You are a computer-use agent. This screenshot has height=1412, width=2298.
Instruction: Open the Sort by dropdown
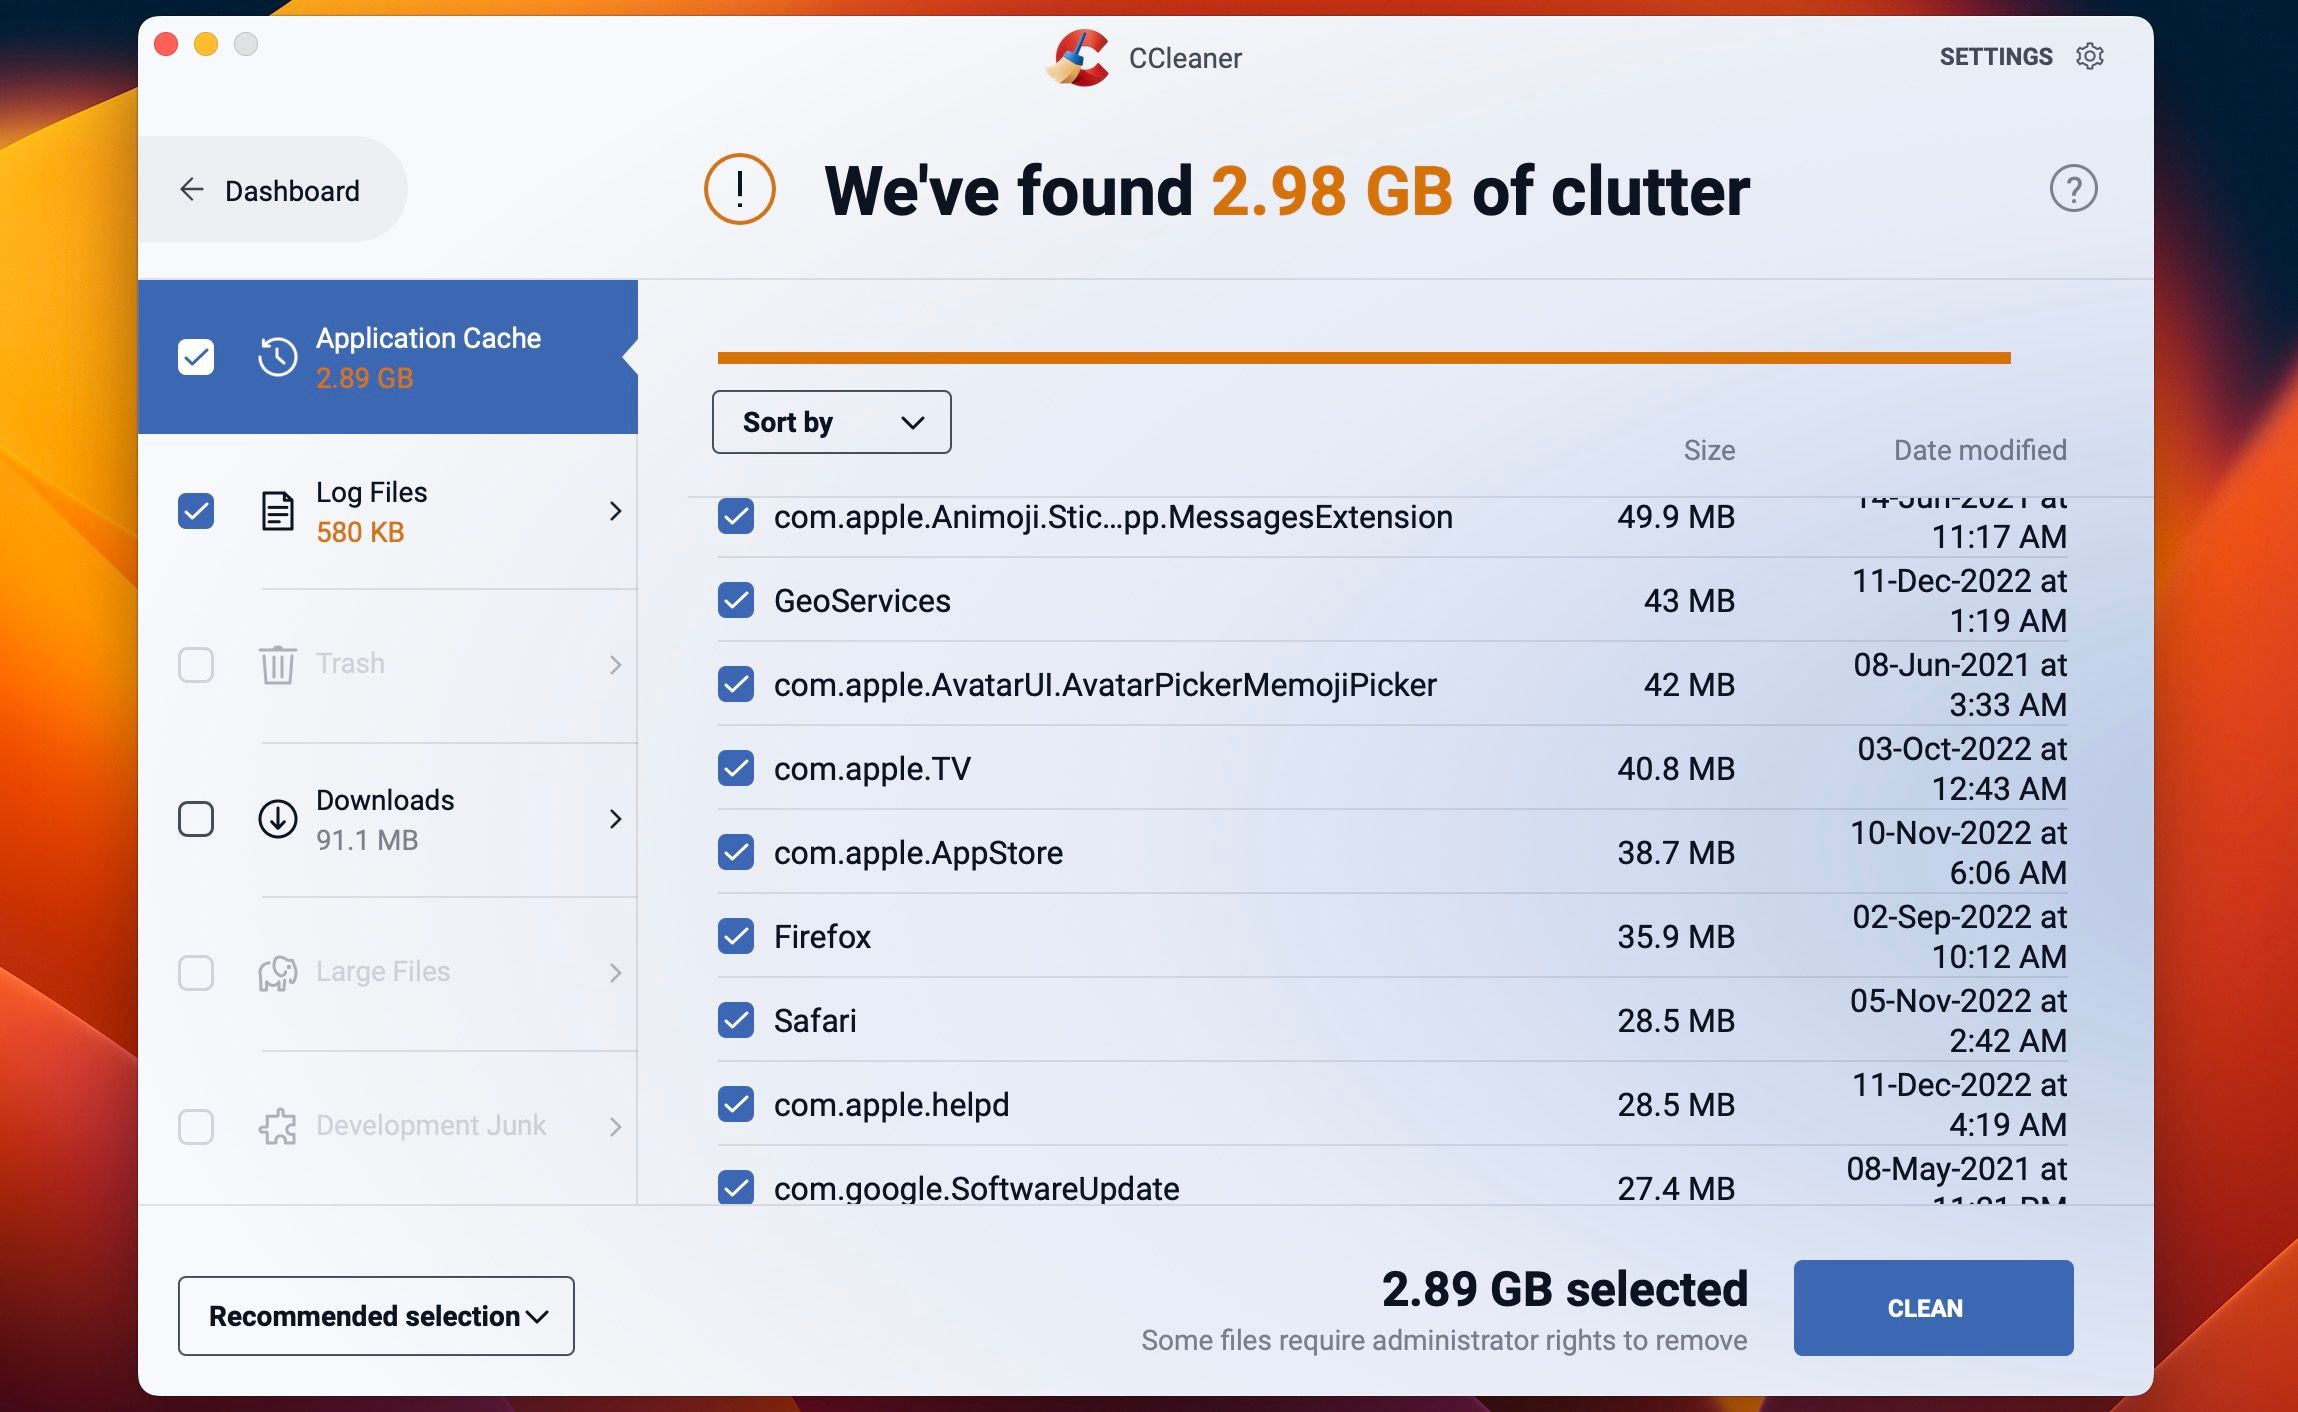point(831,422)
